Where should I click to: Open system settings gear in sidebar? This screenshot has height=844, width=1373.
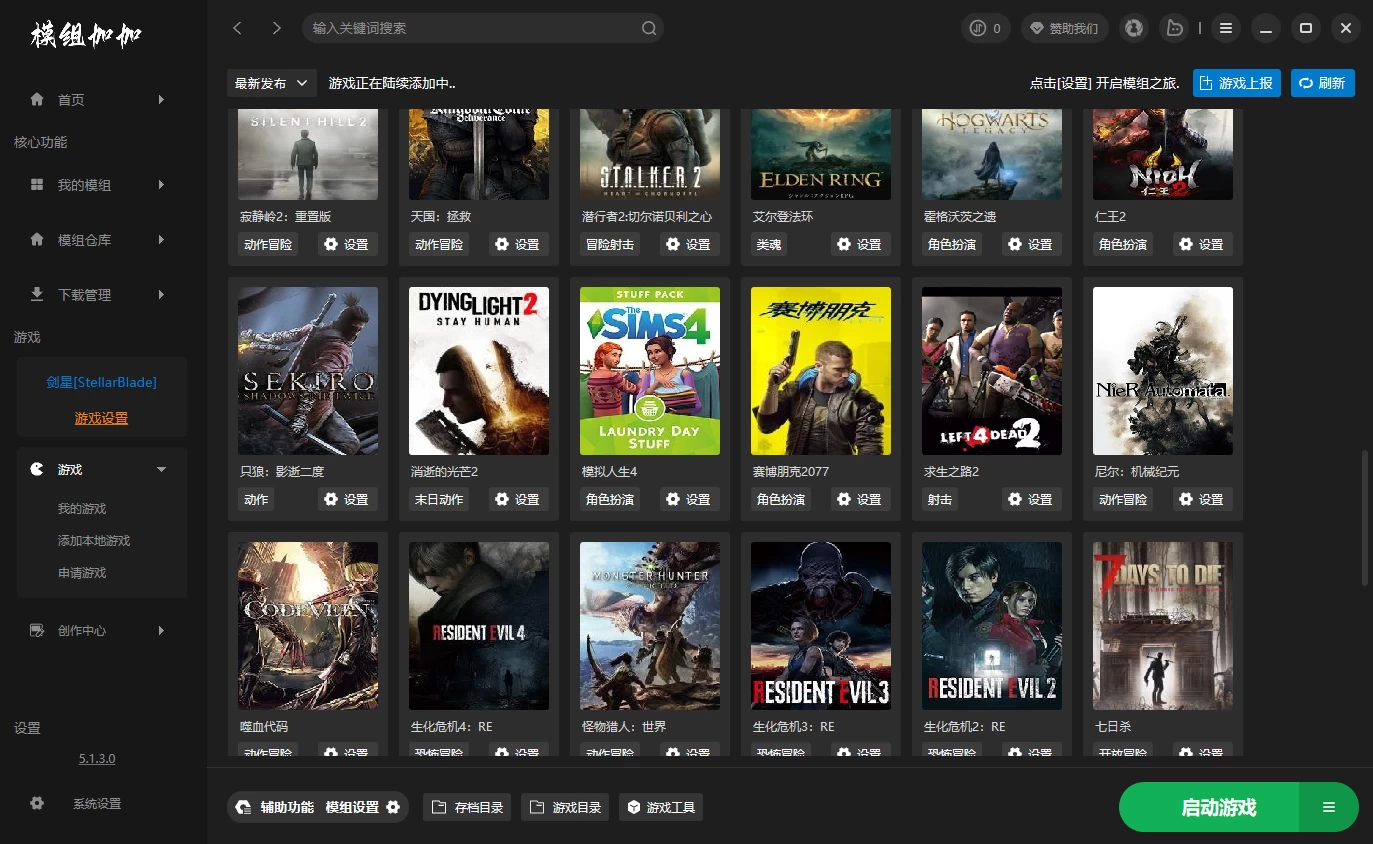pyautogui.click(x=37, y=803)
